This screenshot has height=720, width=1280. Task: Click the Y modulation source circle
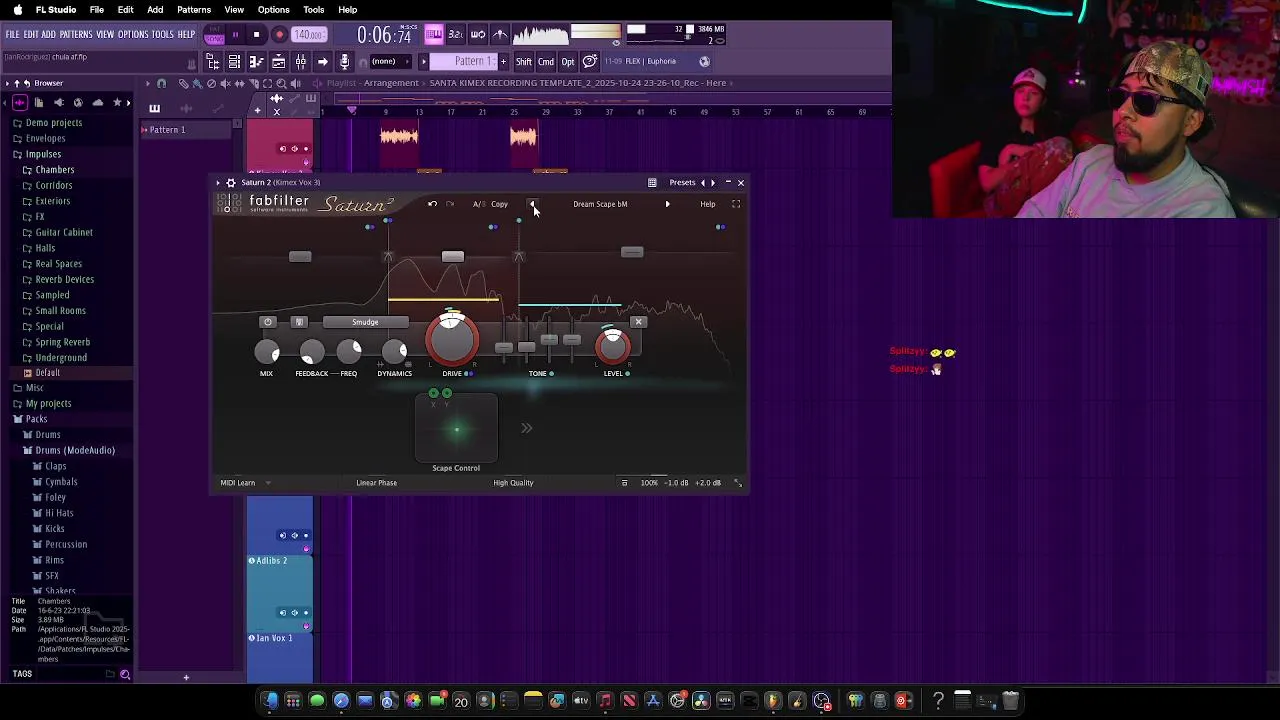click(446, 393)
